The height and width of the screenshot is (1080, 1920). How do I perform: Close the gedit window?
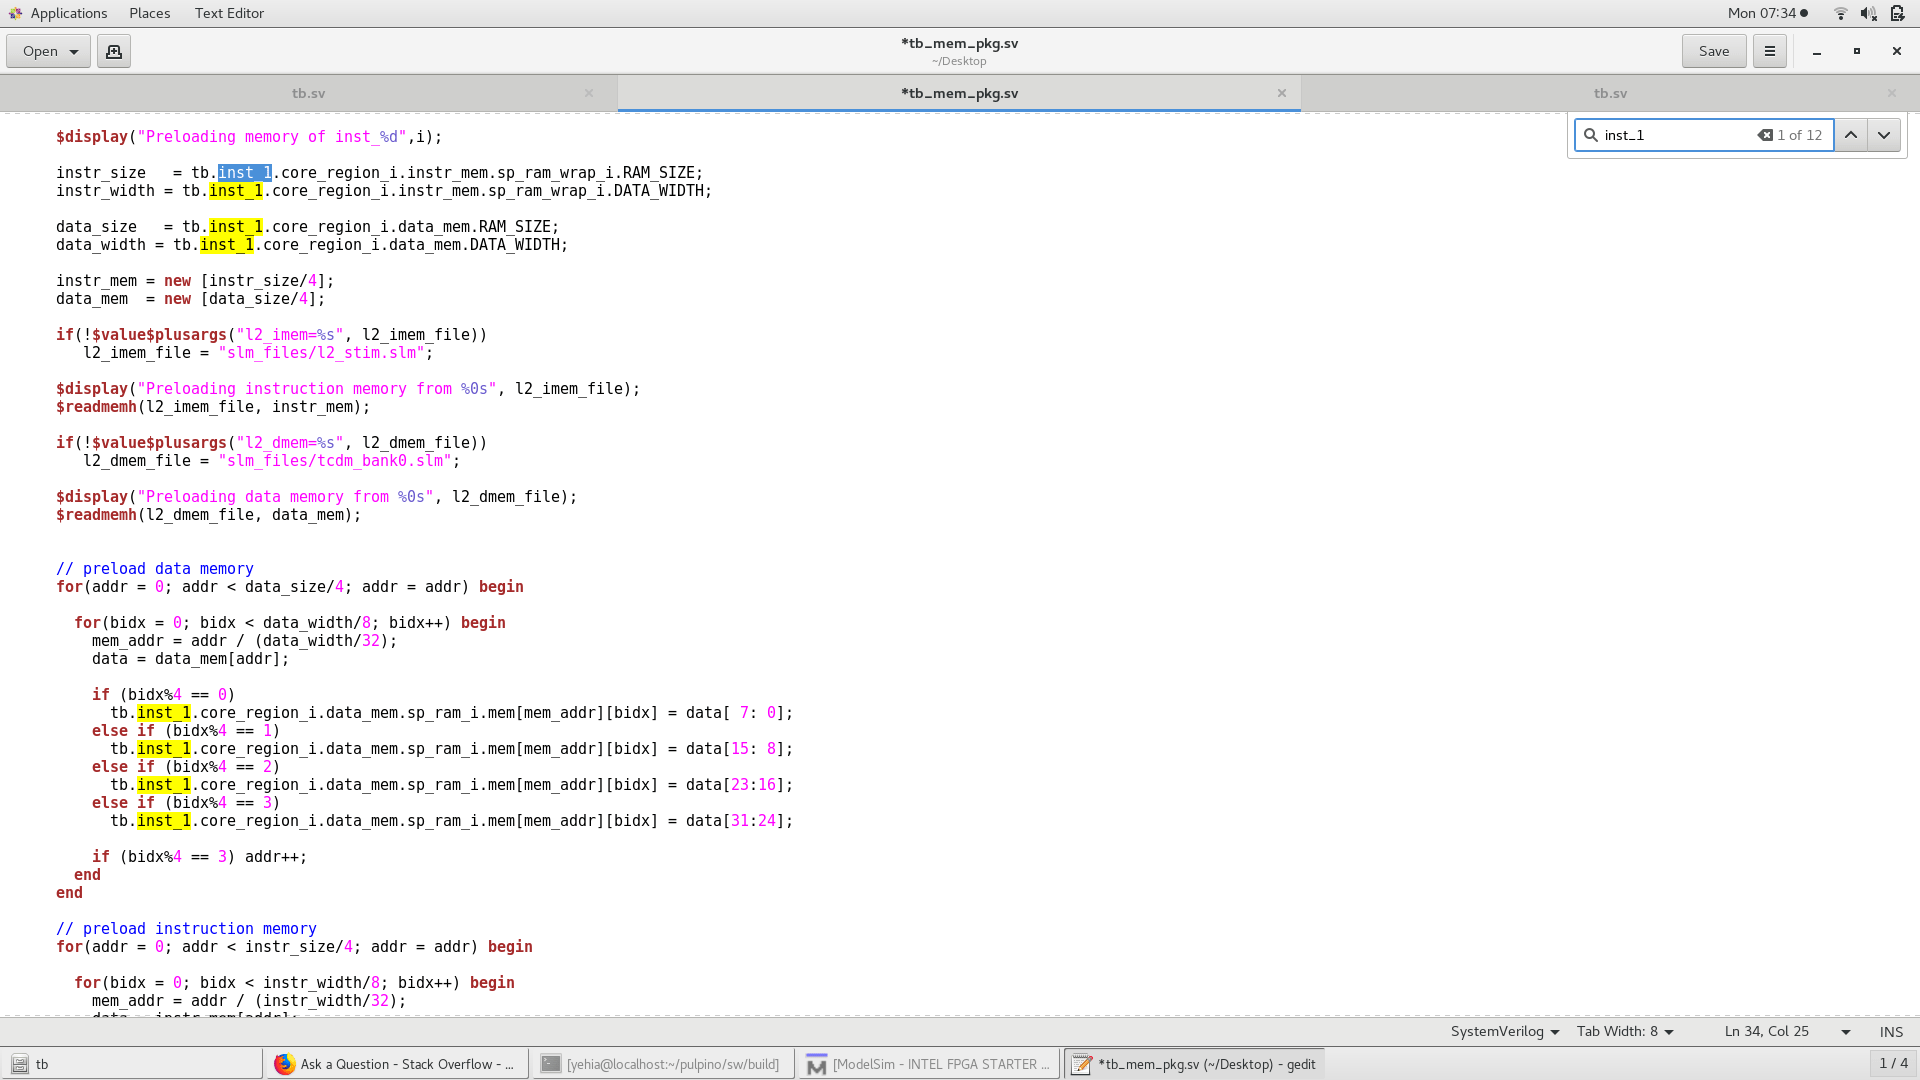[x=1896, y=51]
